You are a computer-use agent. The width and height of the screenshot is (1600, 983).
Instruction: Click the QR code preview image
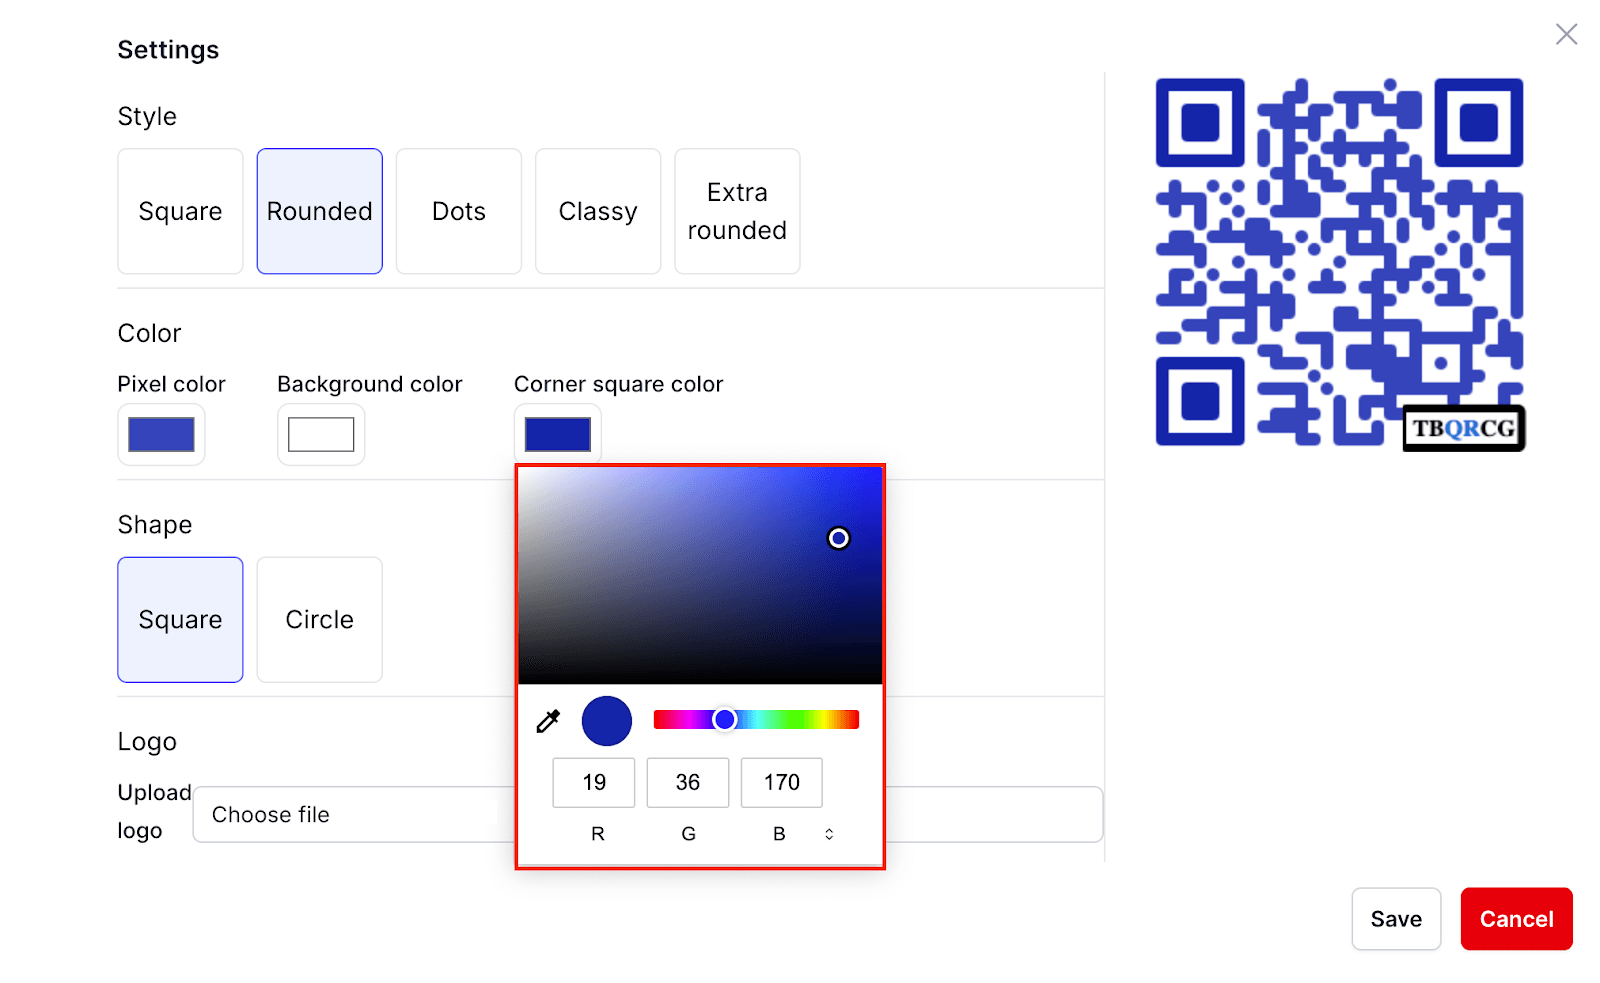pos(1340,262)
